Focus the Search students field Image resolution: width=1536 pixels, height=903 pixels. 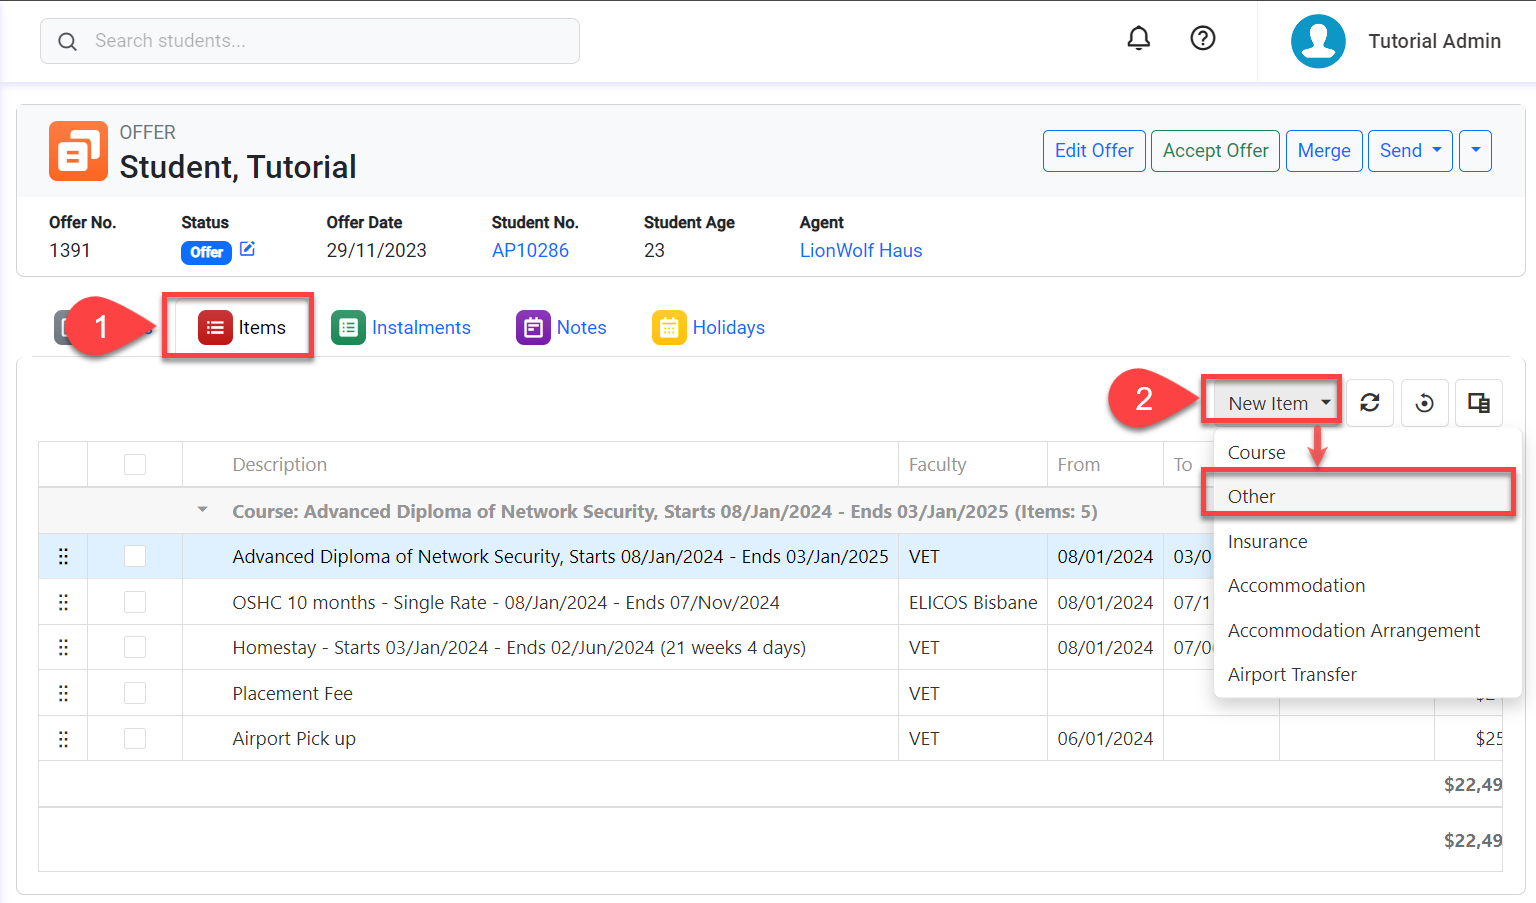coord(310,41)
